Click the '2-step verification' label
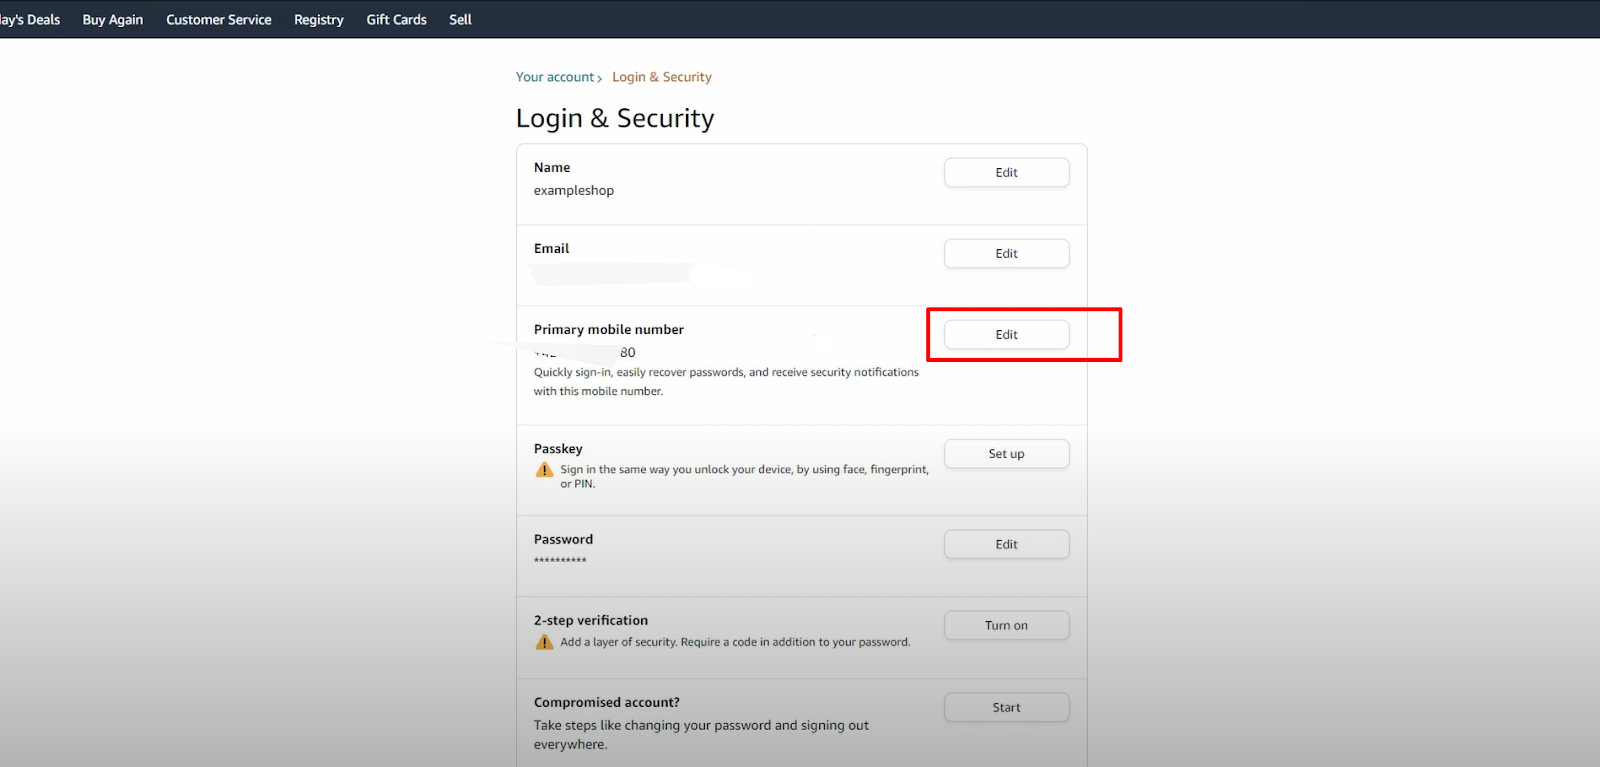 pyautogui.click(x=591, y=620)
